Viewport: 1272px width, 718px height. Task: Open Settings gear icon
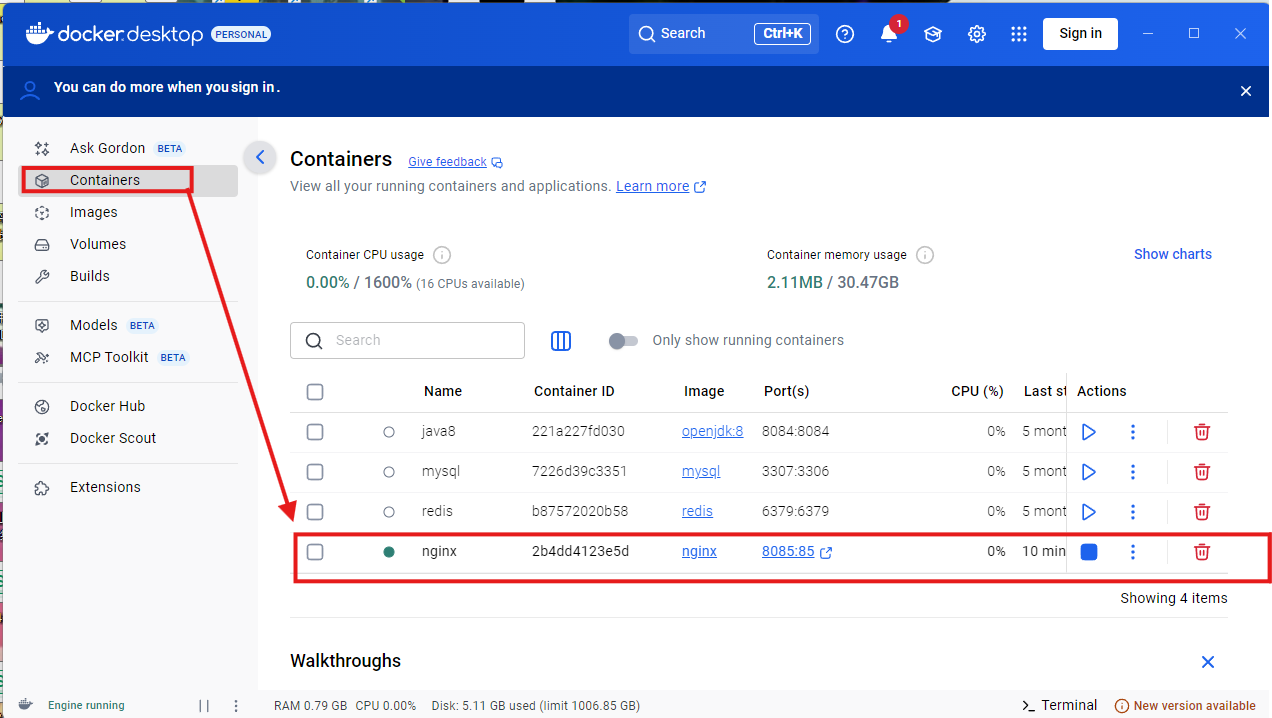[977, 34]
